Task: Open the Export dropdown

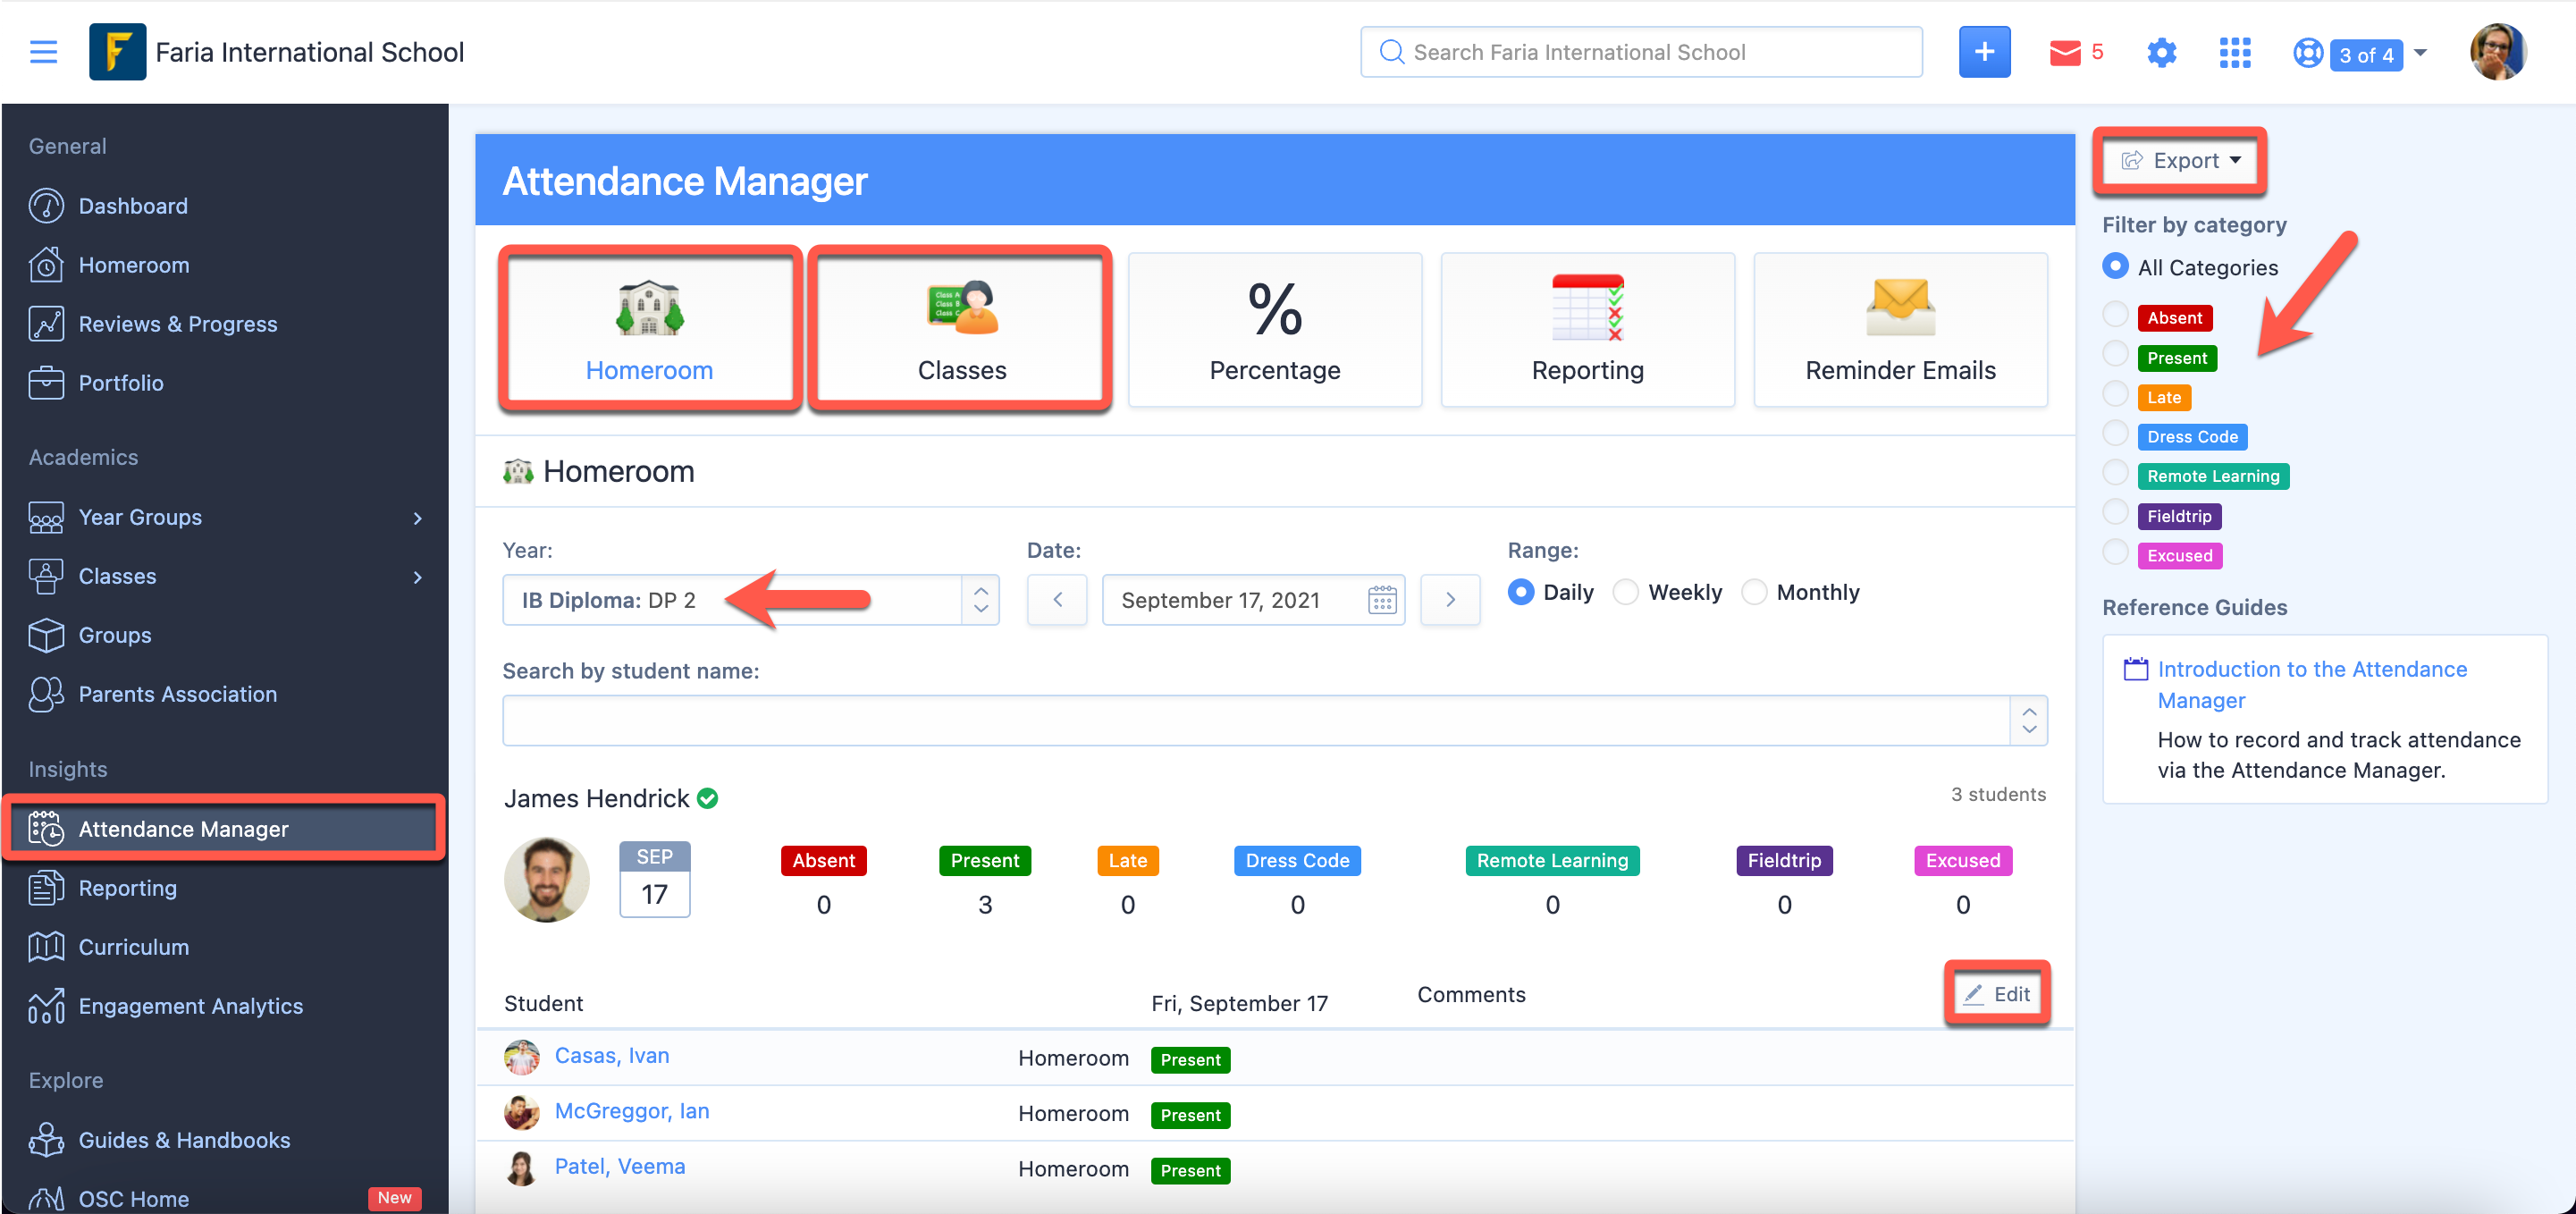Action: click(x=2180, y=161)
